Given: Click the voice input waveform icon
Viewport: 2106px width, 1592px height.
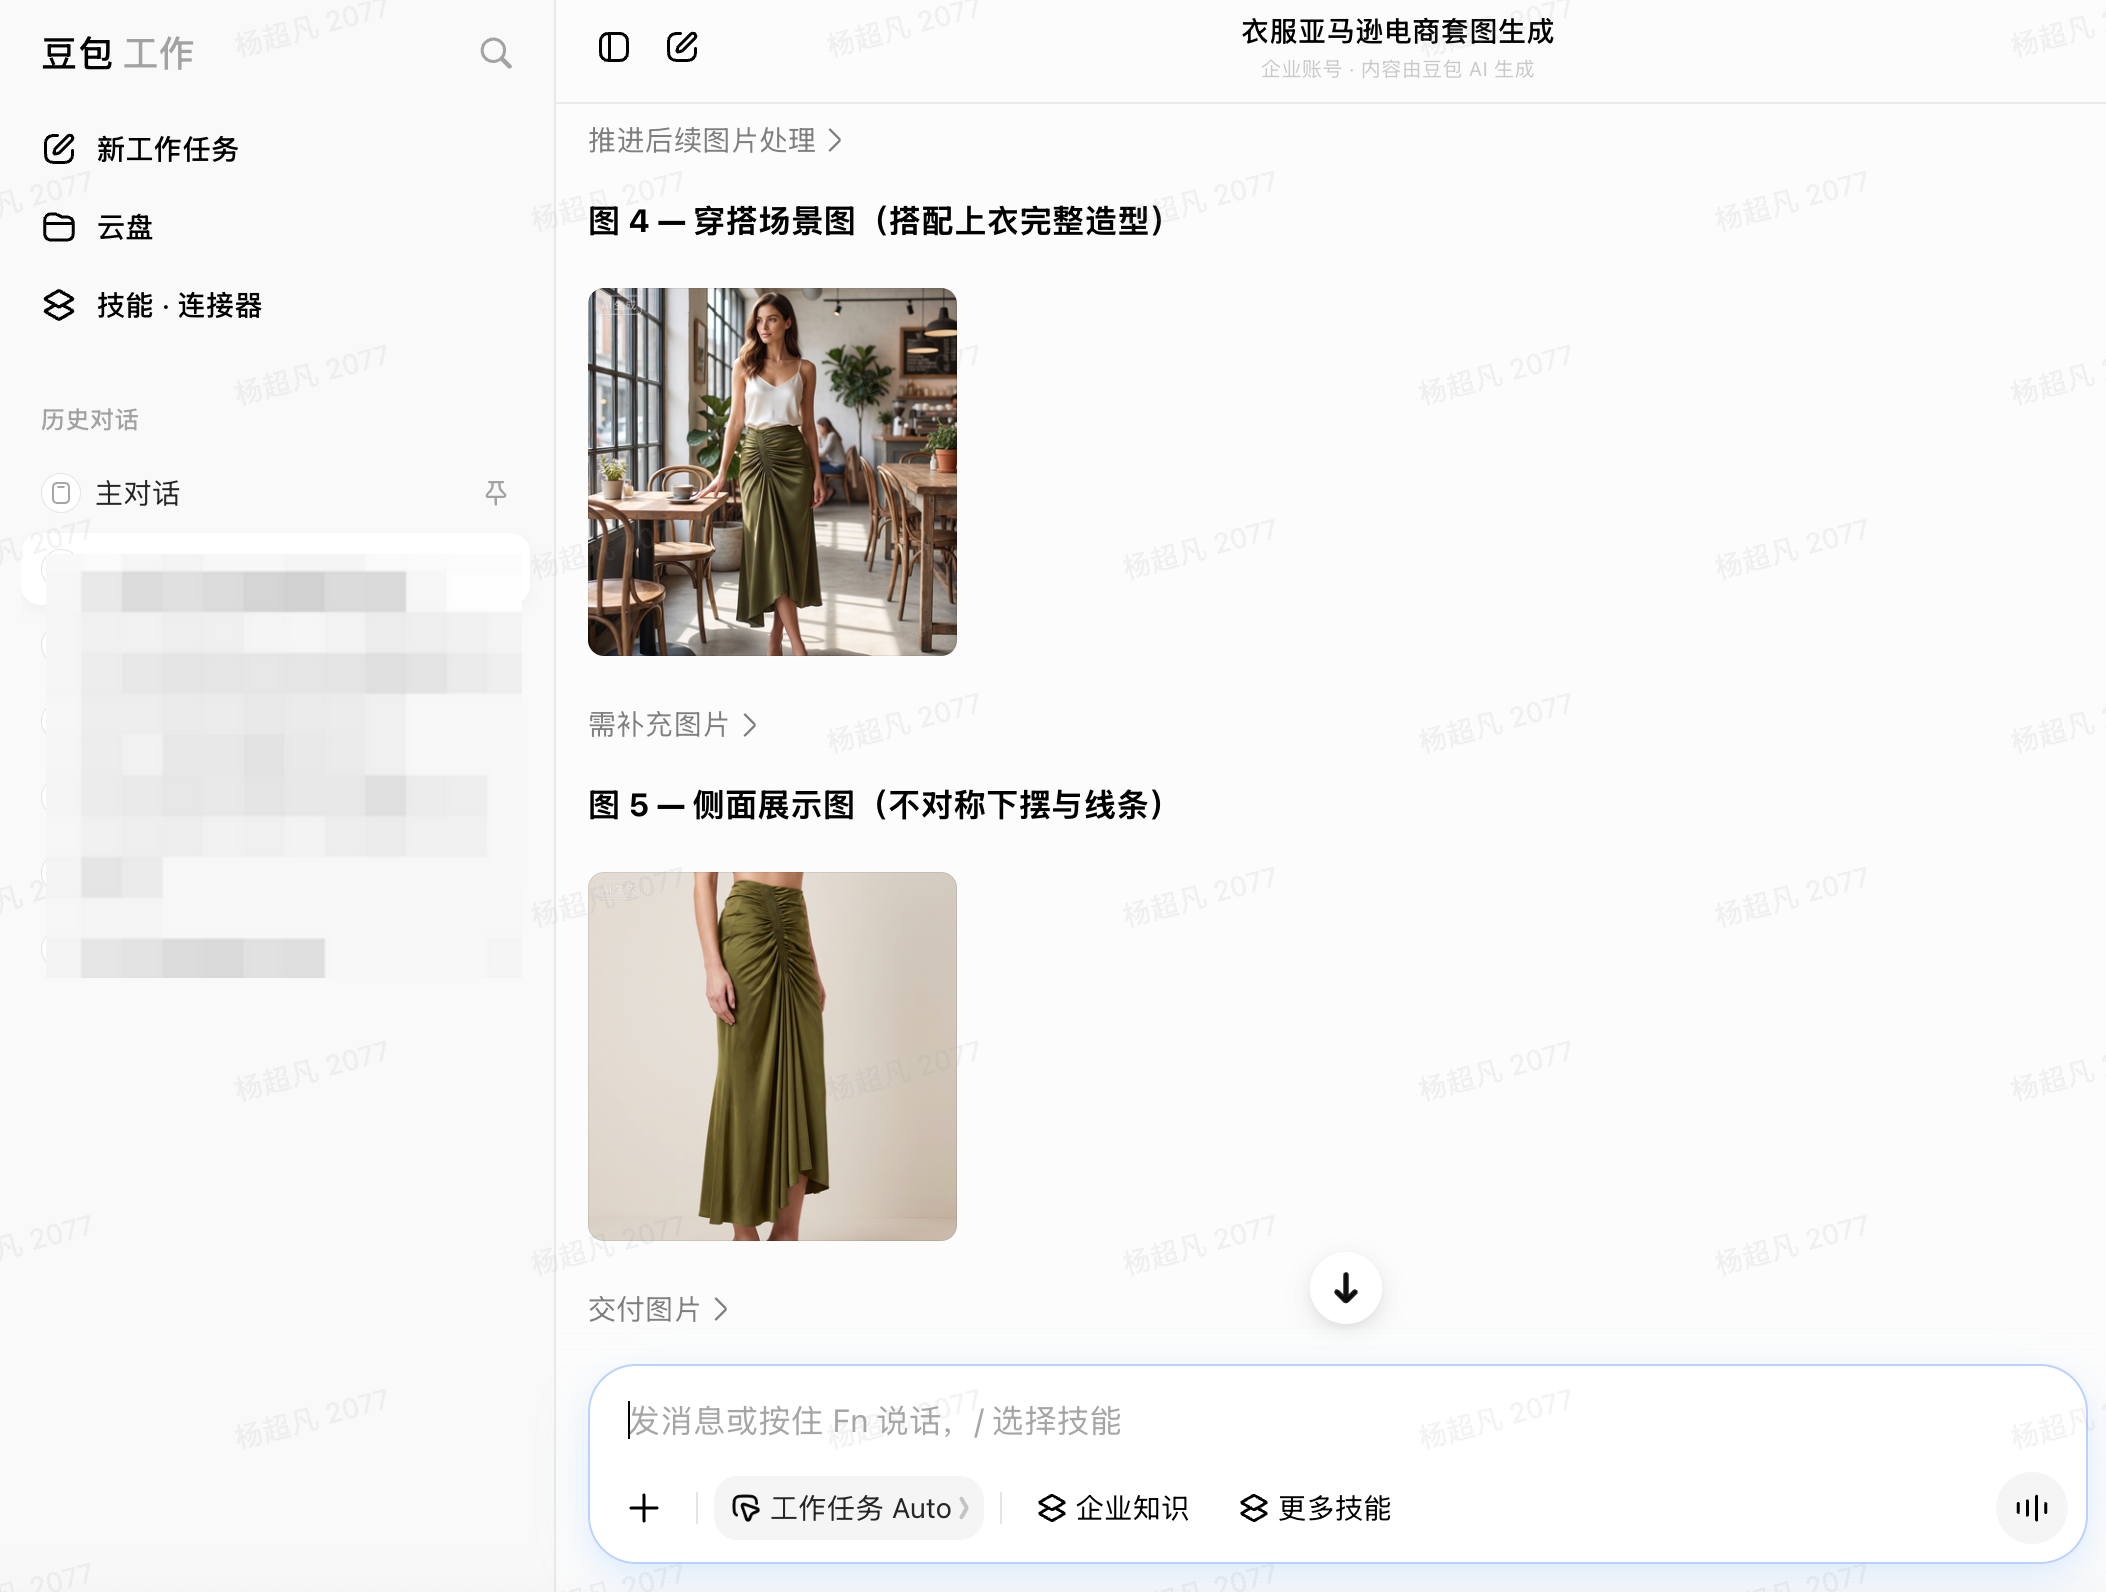Looking at the screenshot, I should click(2032, 1508).
